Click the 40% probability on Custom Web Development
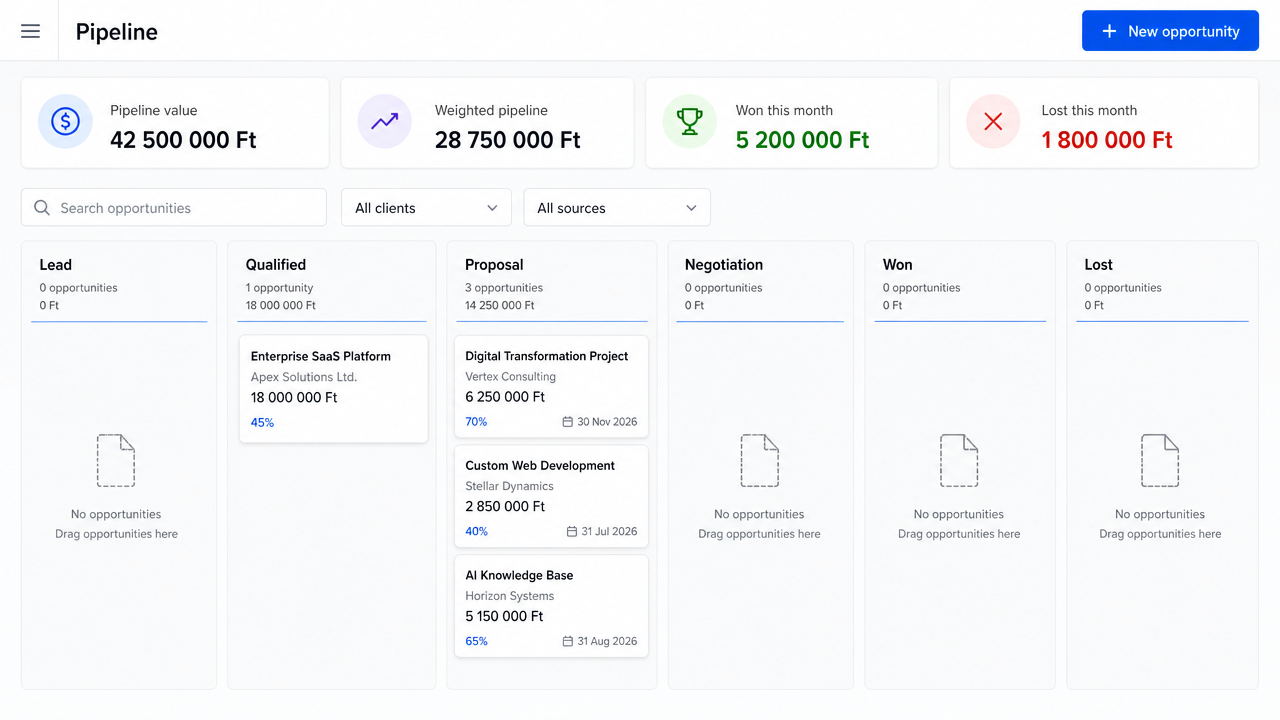Viewport: 1280px width, 720px height. pyautogui.click(x=477, y=532)
